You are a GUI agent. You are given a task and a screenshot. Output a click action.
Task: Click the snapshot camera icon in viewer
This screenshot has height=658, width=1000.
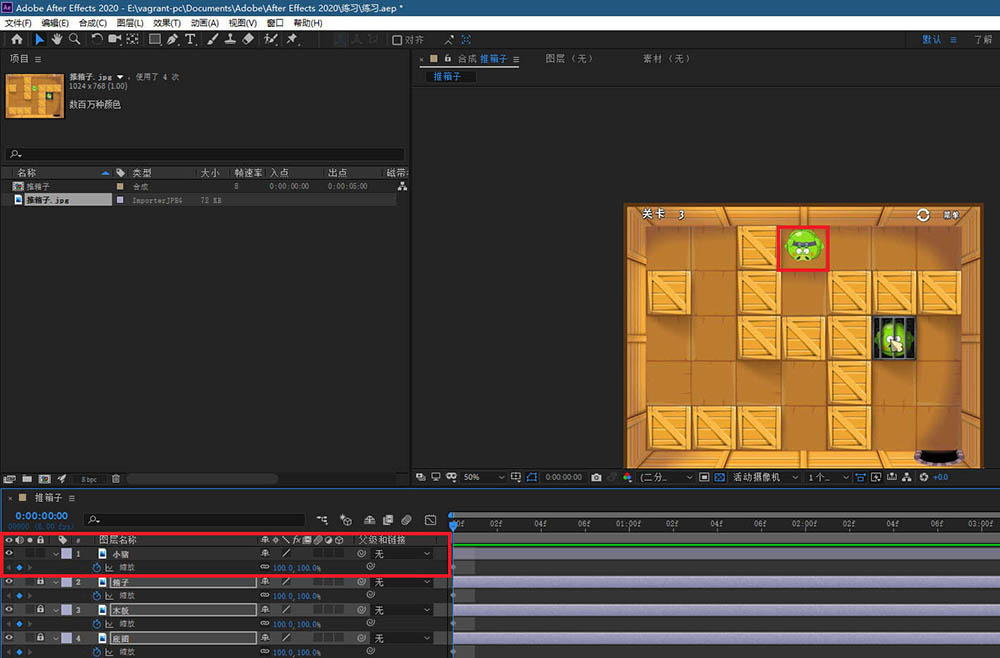(596, 477)
